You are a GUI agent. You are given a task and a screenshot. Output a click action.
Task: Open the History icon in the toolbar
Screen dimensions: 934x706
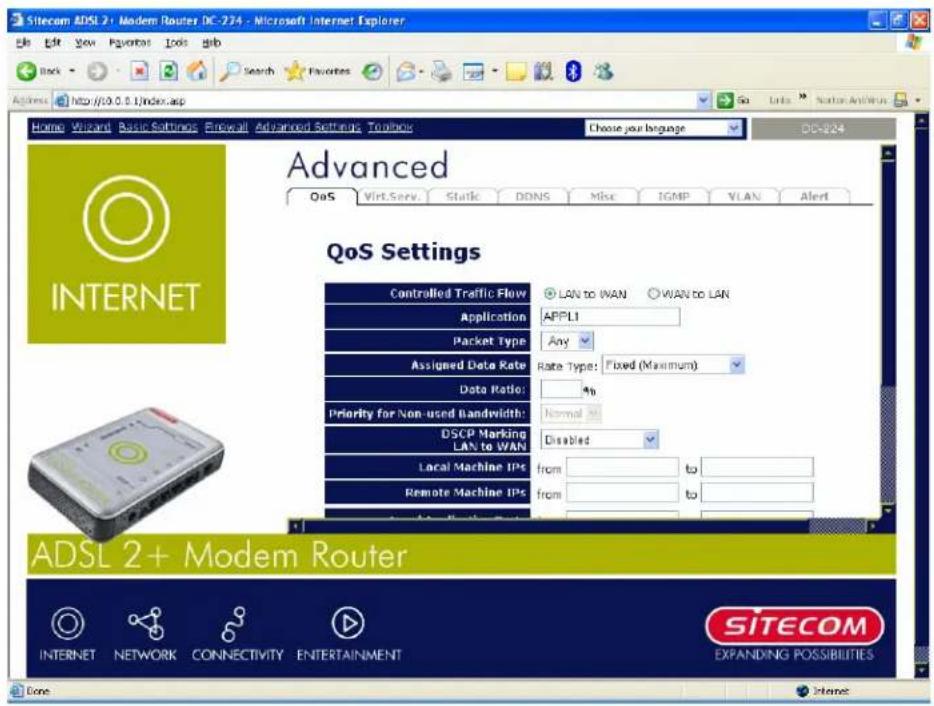pos(372,71)
